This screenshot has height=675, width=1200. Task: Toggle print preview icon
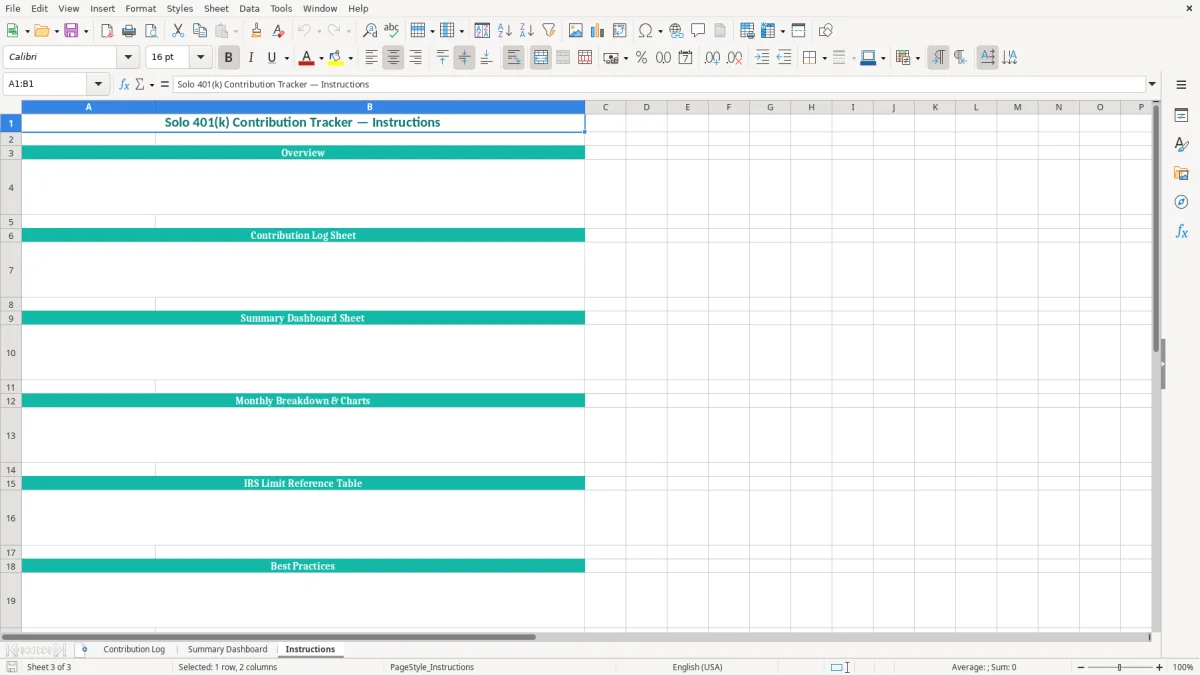(151, 31)
